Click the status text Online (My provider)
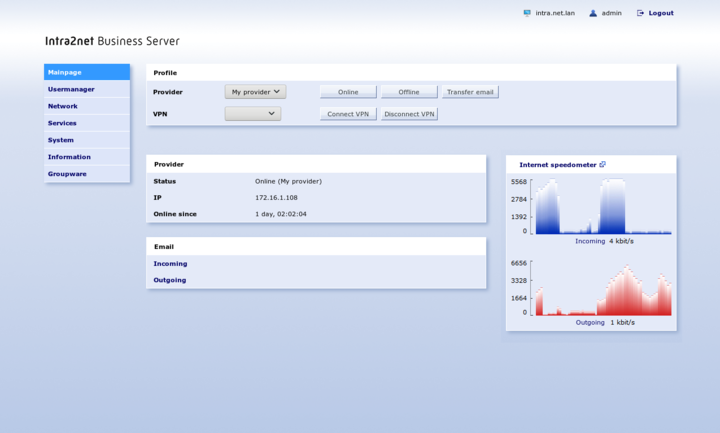Viewport: 720px width, 433px height. 288,181
